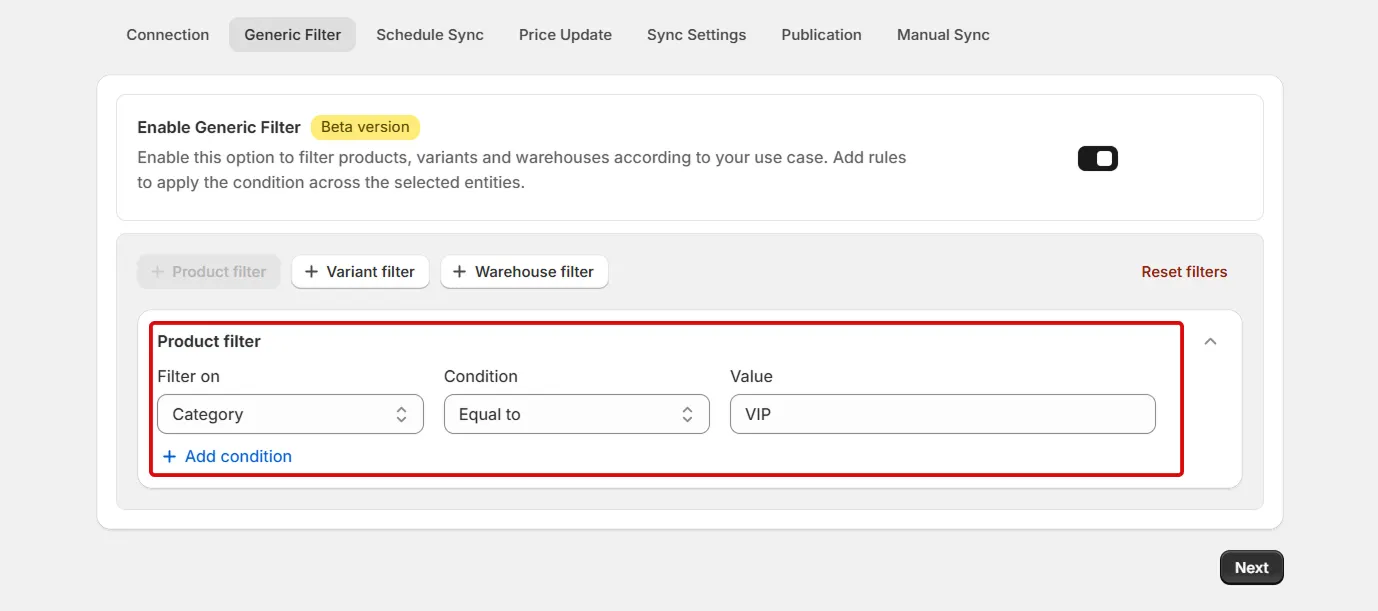This screenshot has height=611, width=1378.
Task: Click the Value label
Action: 751,376
